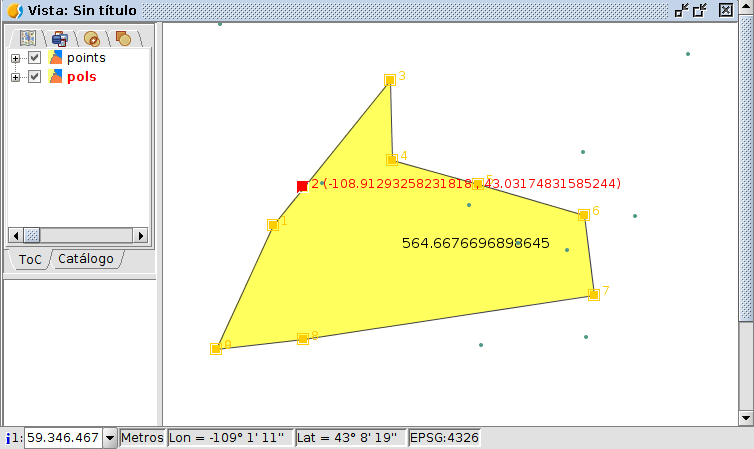Image resolution: width=754 pixels, height=449 pixels.
Task: Click the points layer symbol icon
Action: pos(56,58)
